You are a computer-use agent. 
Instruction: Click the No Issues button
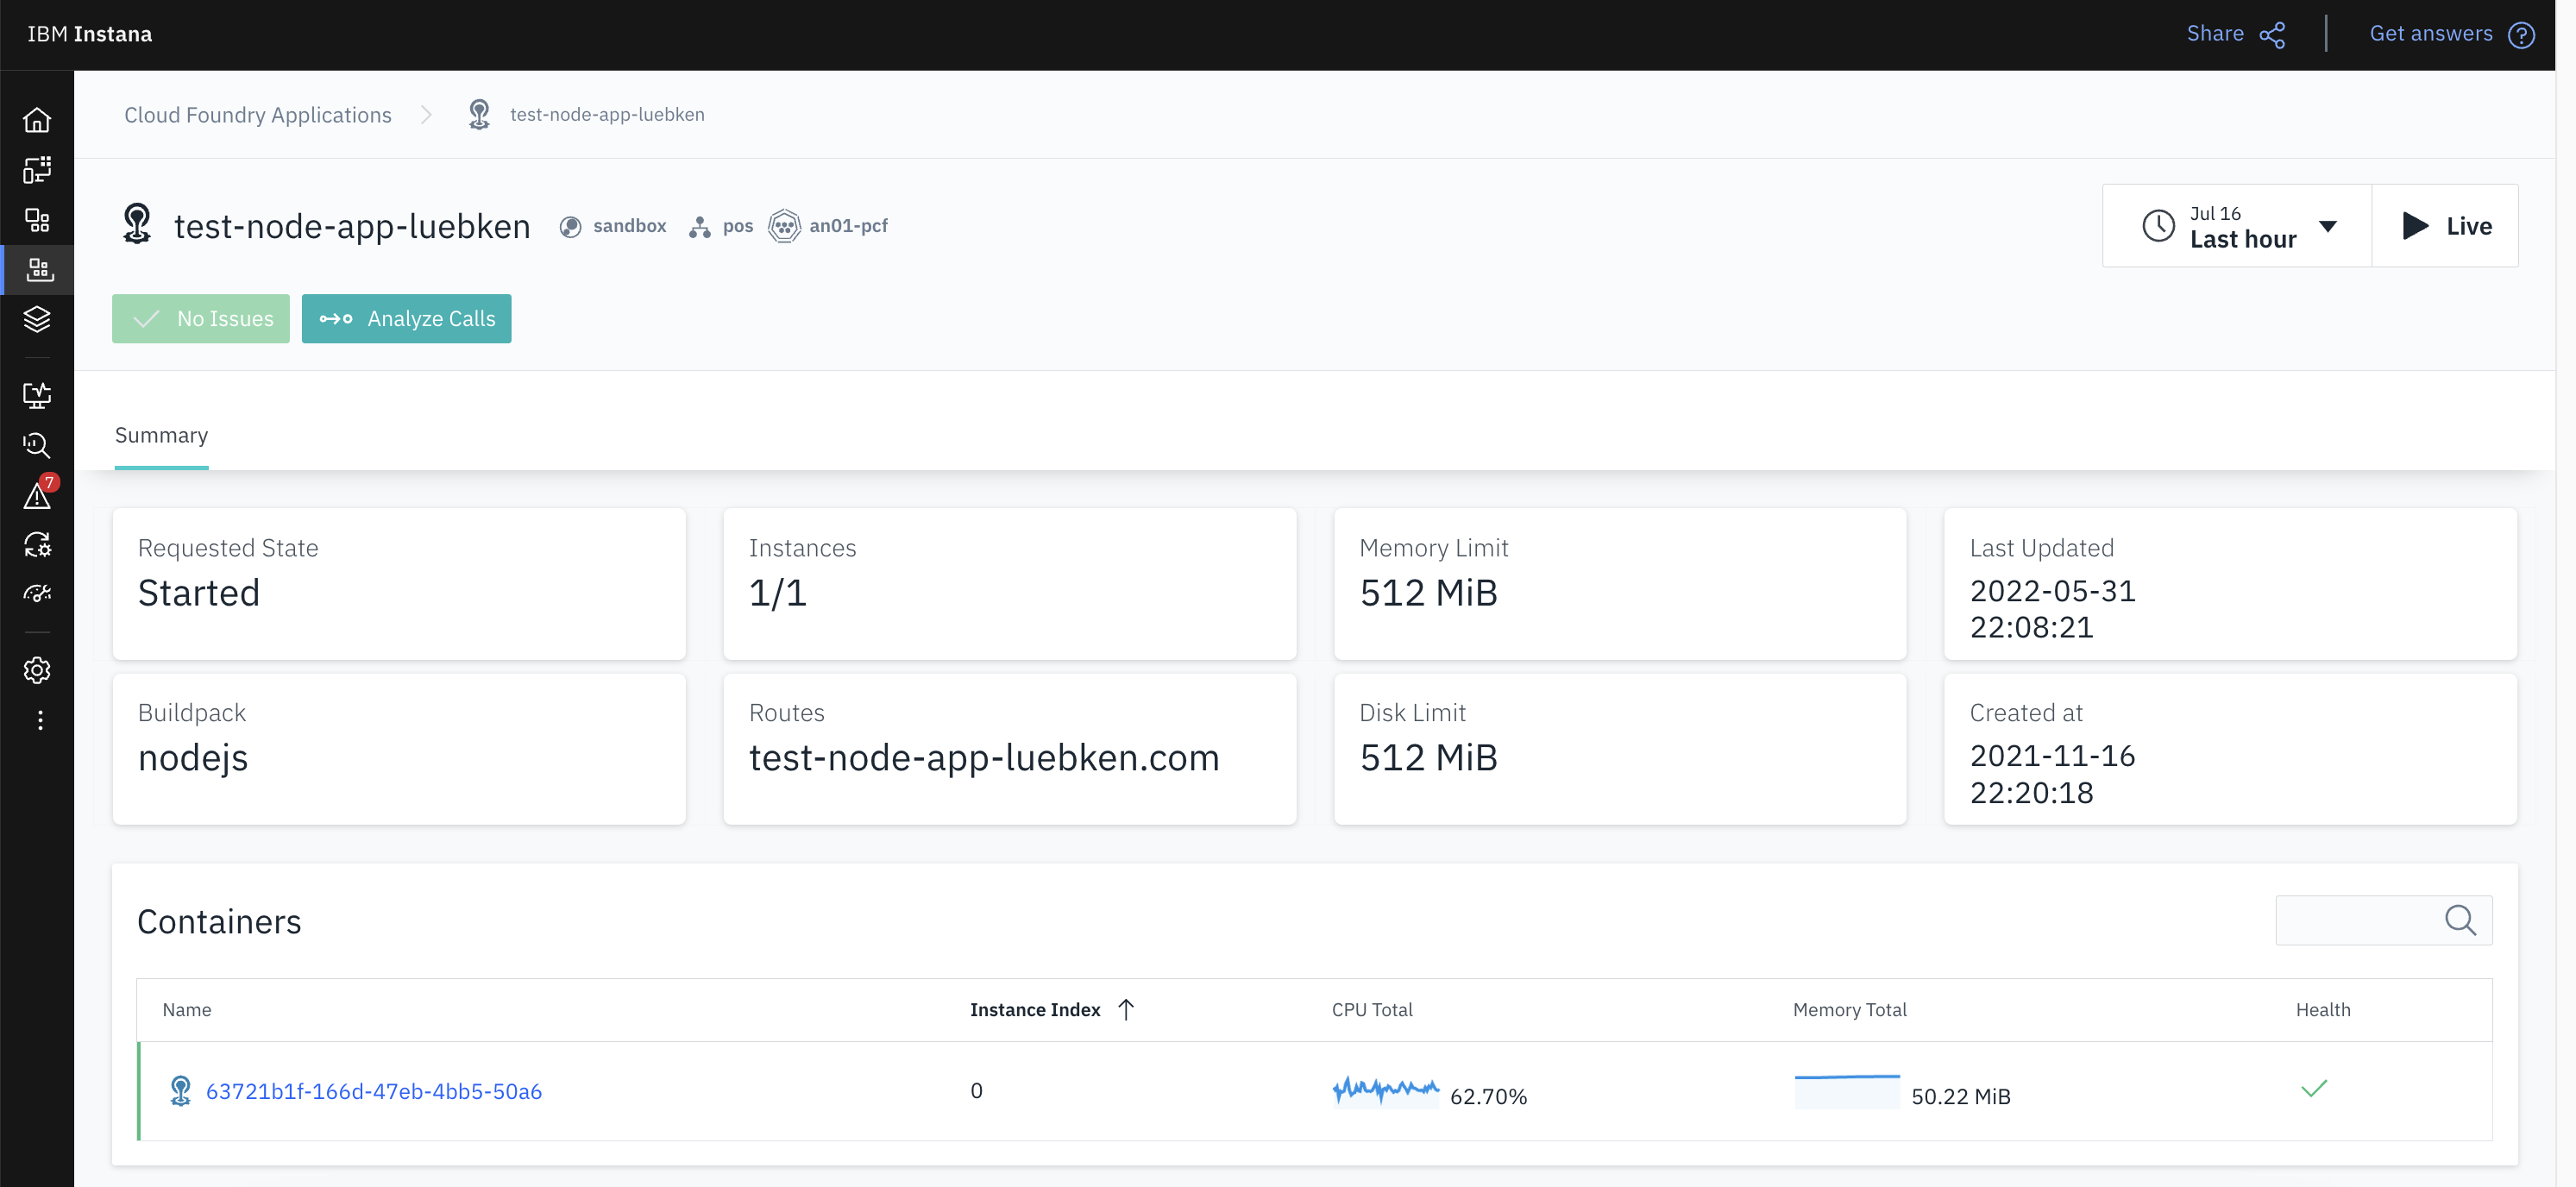point(201,319)
